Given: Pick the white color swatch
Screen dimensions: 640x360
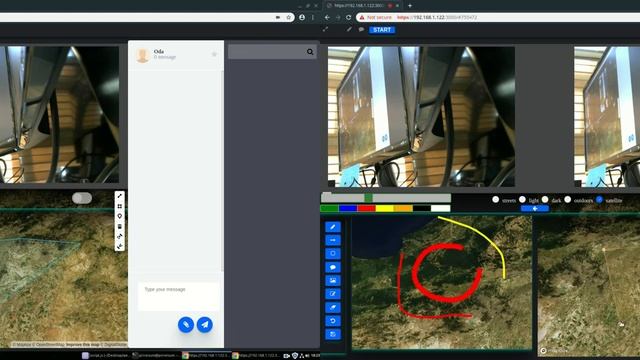Looking at the screenshot, I should tap(440, 209).
